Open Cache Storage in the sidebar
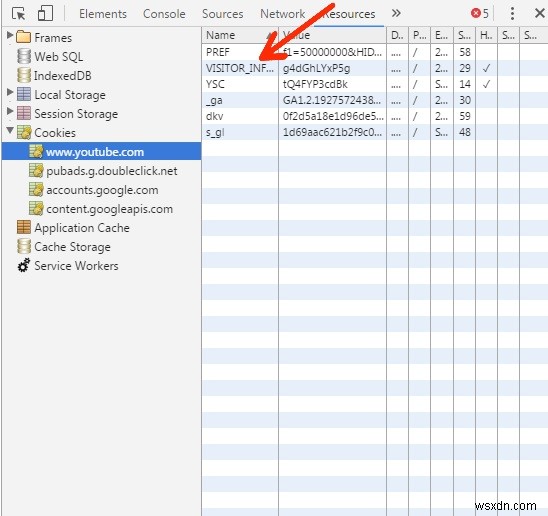The width and height of the screenshot is (548, 516). 72,247
